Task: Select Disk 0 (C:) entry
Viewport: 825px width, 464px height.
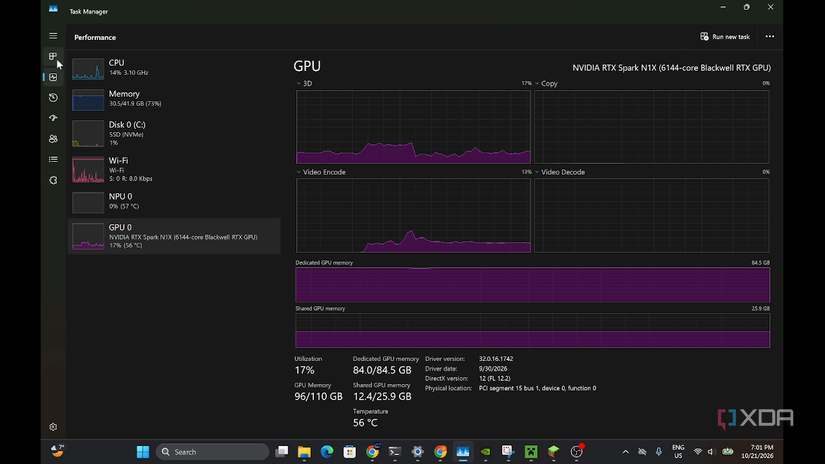Action: (174, 133)
